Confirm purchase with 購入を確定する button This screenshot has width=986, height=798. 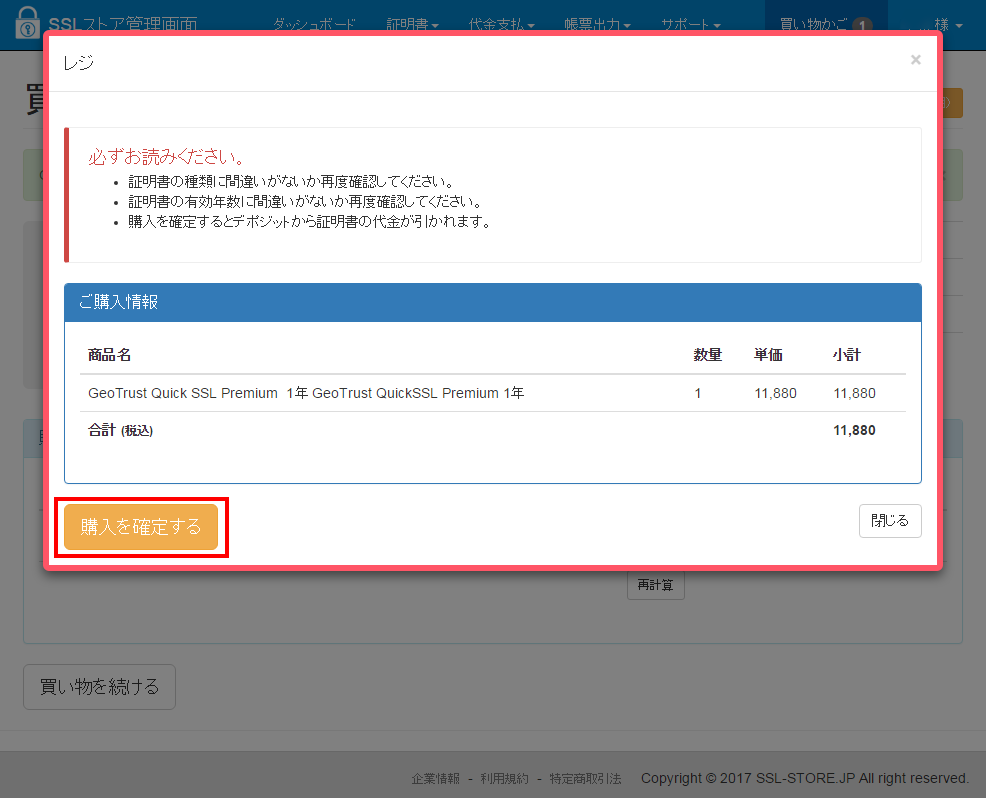point(141,526)
